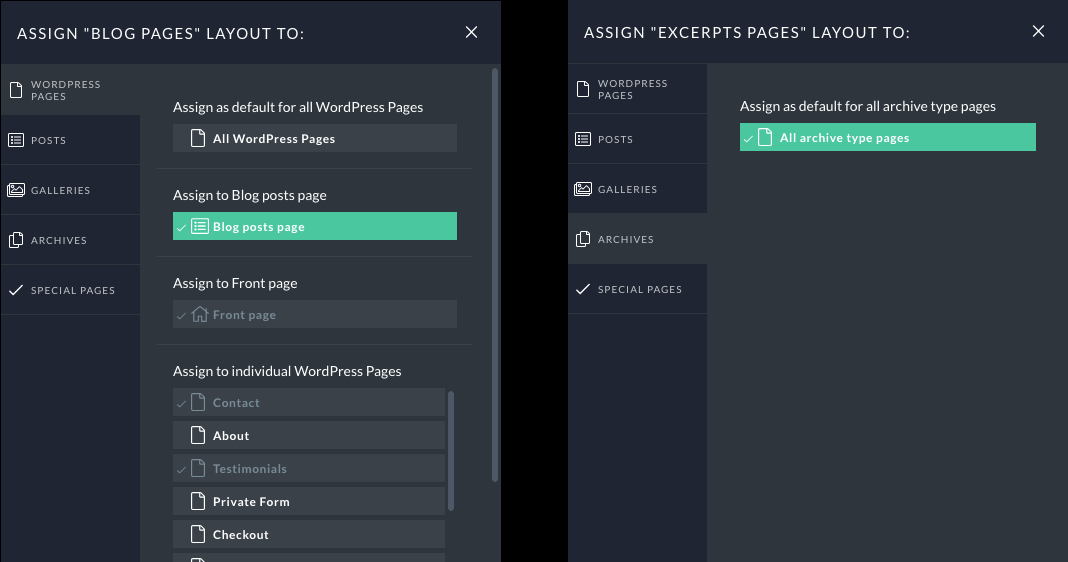The height and width of the screenshot is (562, 1068).
Task: Assign layout to All WordPress Pages
Action: pos(315,138)
